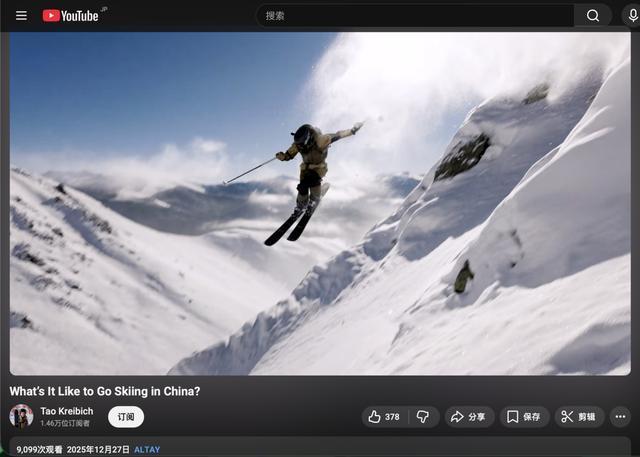Screen dimensions: 640x457
Task: Click the ALTAY tag link
Action: click(x=147, y=450)
